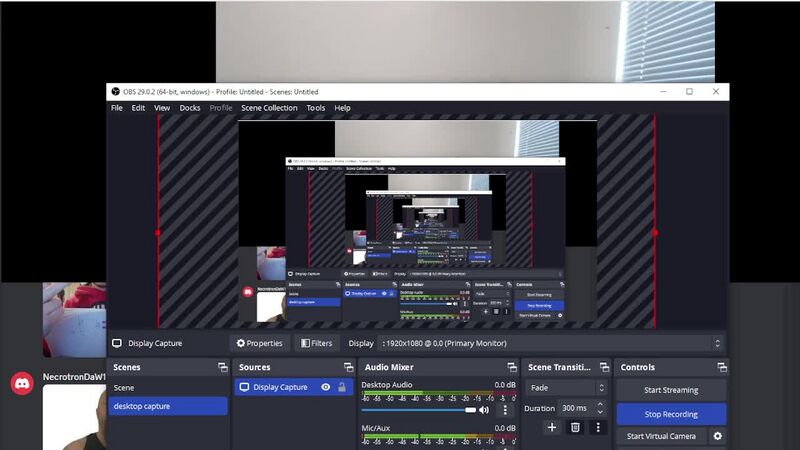
Task: Pop out the Scenes dock panel
Action: pyautogui.click(x=222, y=367)
